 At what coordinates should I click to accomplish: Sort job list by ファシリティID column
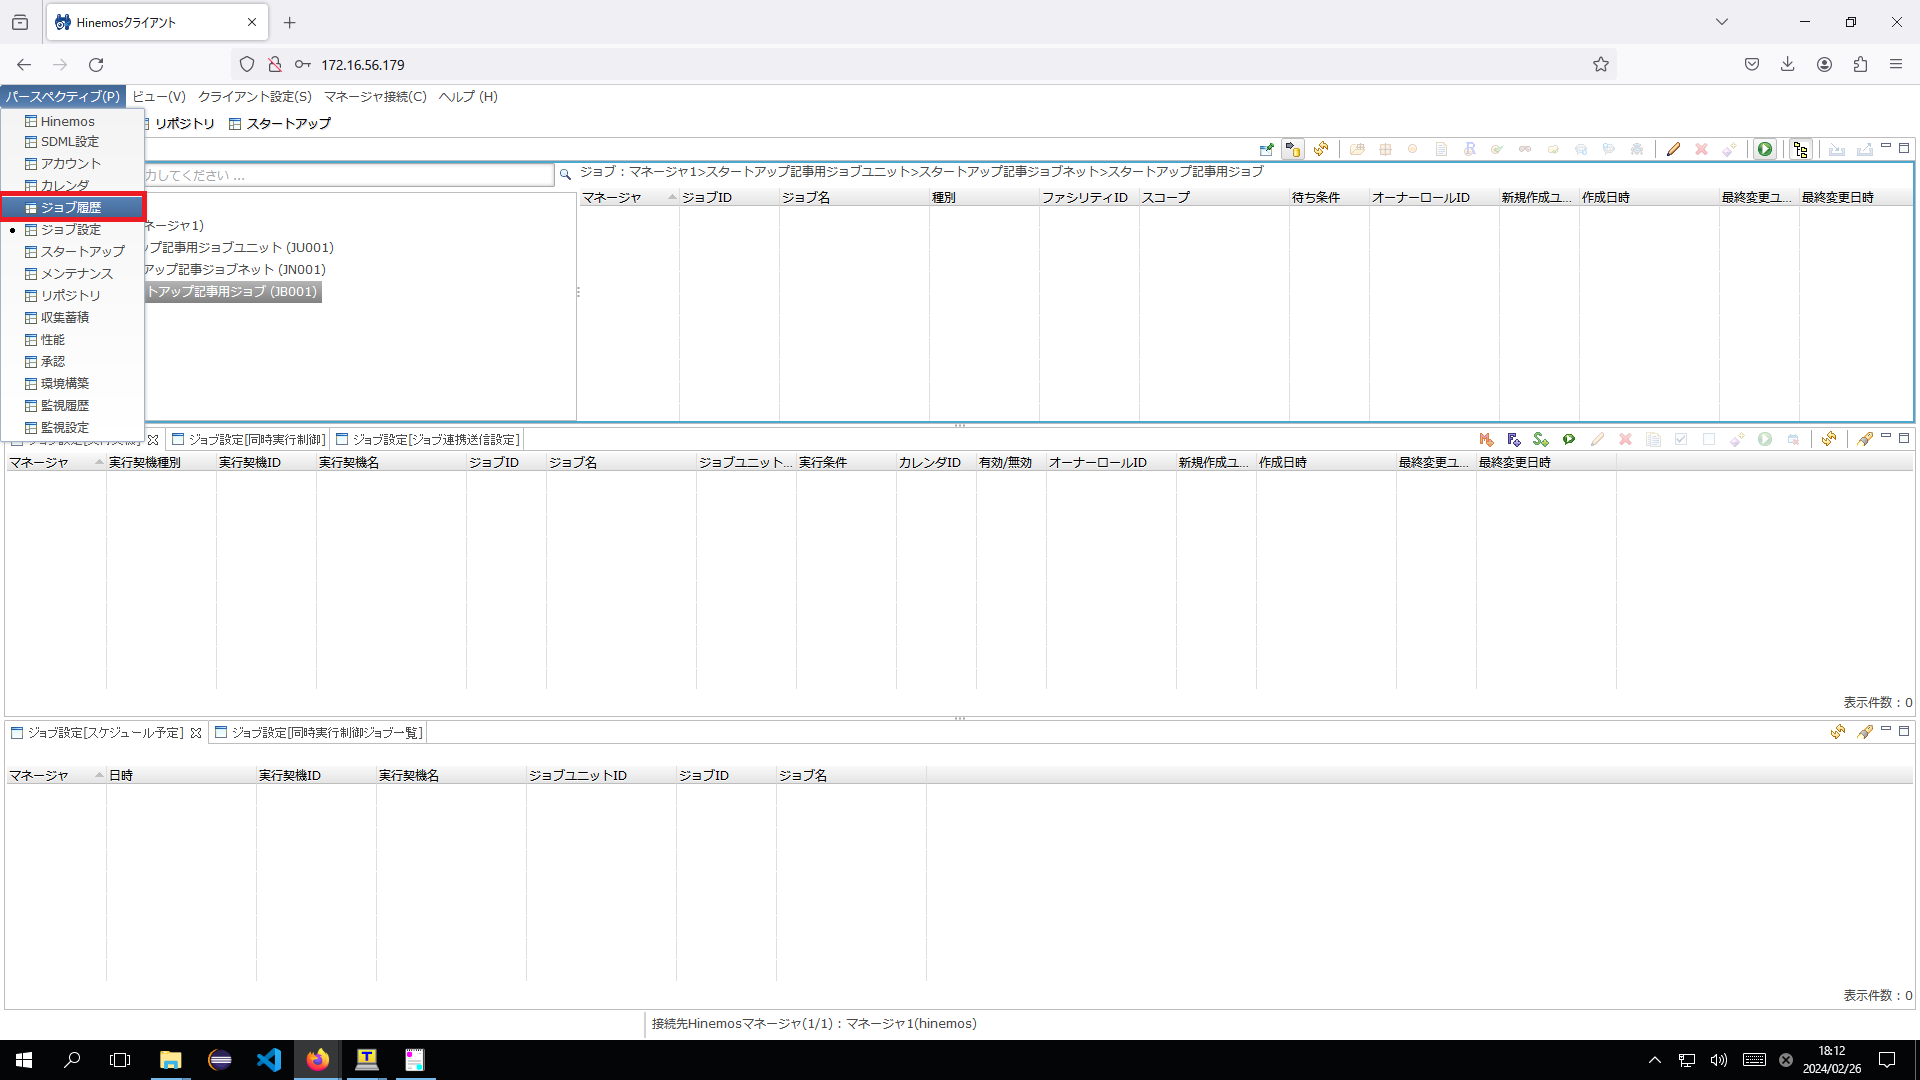coord(1089,198)
